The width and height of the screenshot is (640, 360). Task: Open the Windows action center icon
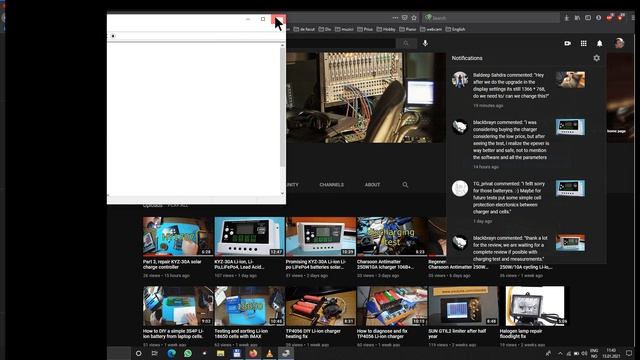click(x=629, y=353)
